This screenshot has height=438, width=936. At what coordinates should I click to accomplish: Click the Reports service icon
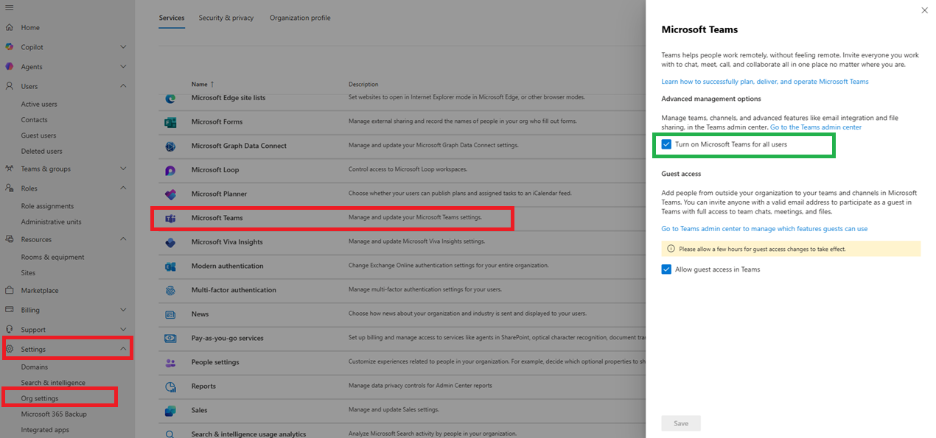170,387
